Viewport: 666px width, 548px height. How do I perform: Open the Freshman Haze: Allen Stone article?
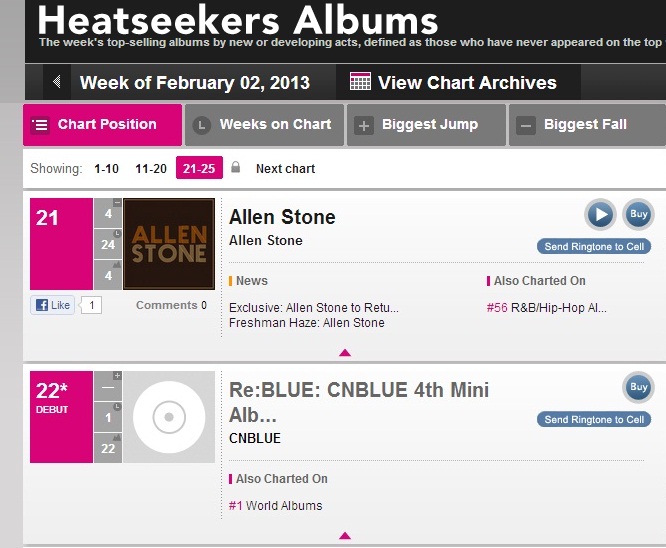[x=306, y=323]
